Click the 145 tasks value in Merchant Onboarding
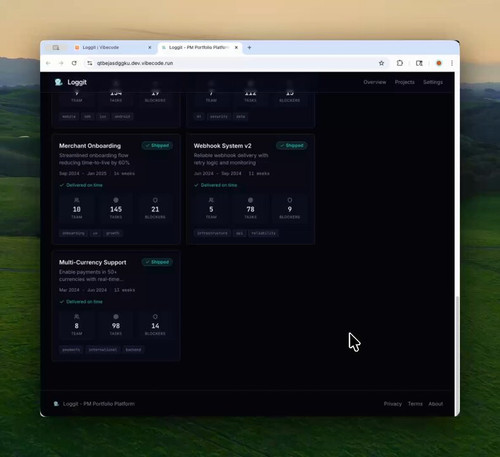The height and width of the screenshot is (457, 500). click(x=116, y=209)
